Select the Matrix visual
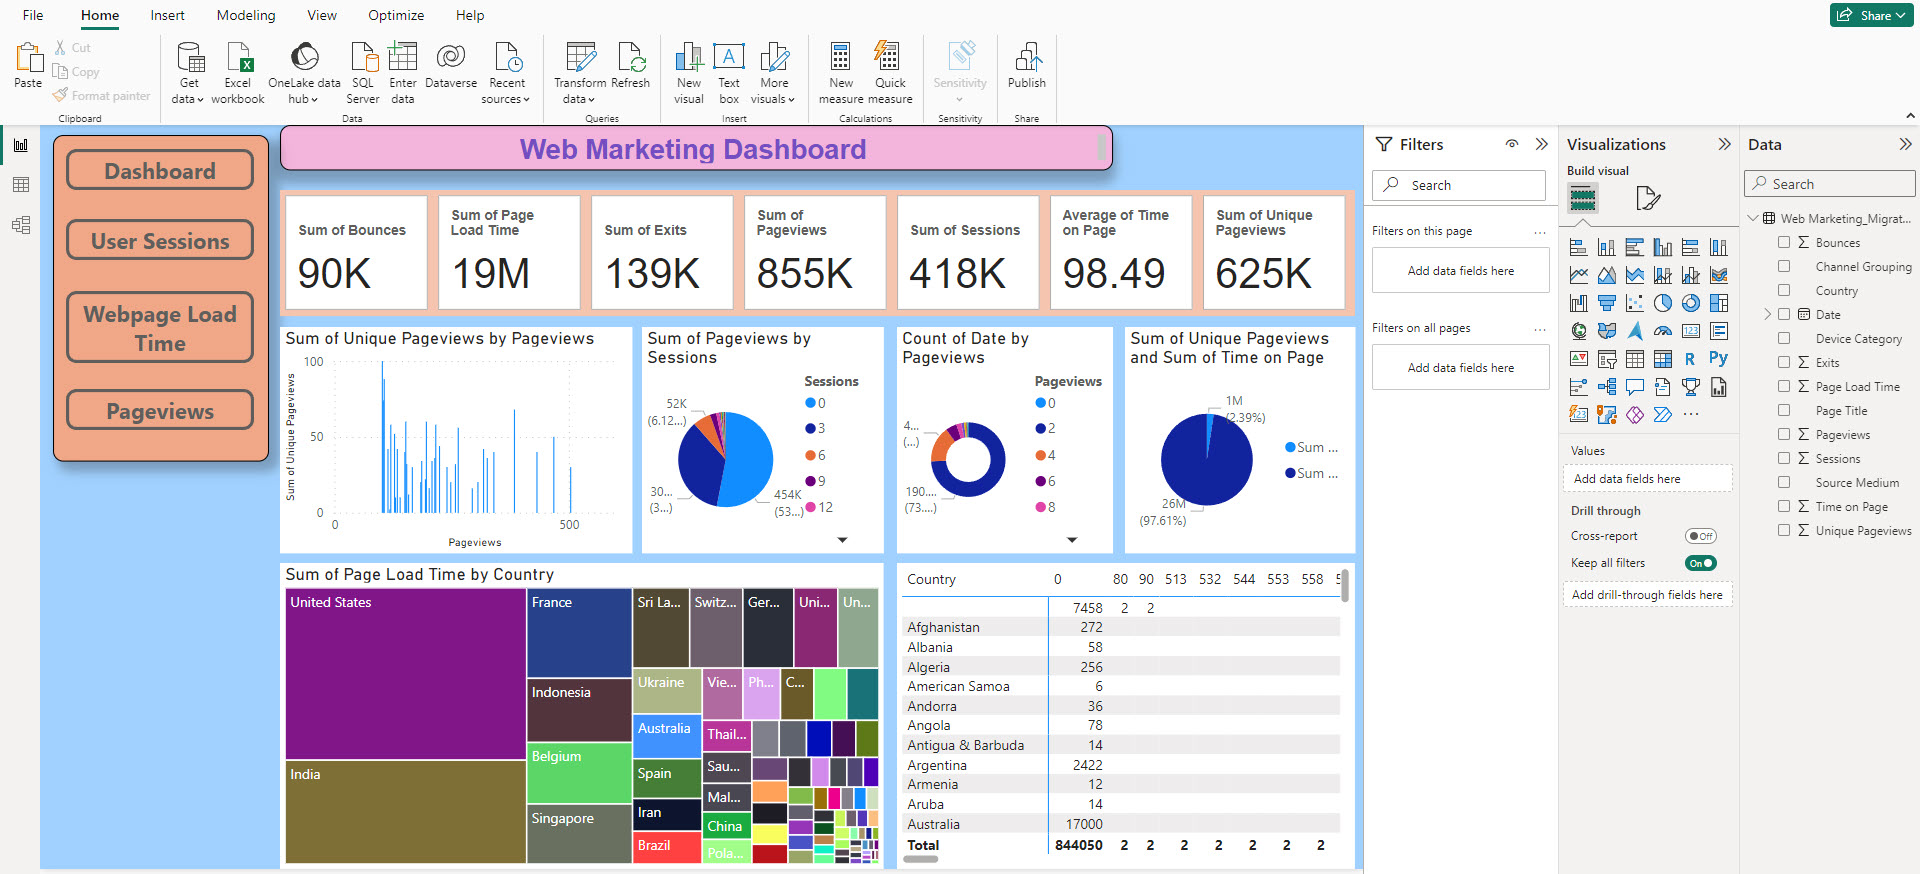This screenshot has height=874, width=1920. 1663,359
